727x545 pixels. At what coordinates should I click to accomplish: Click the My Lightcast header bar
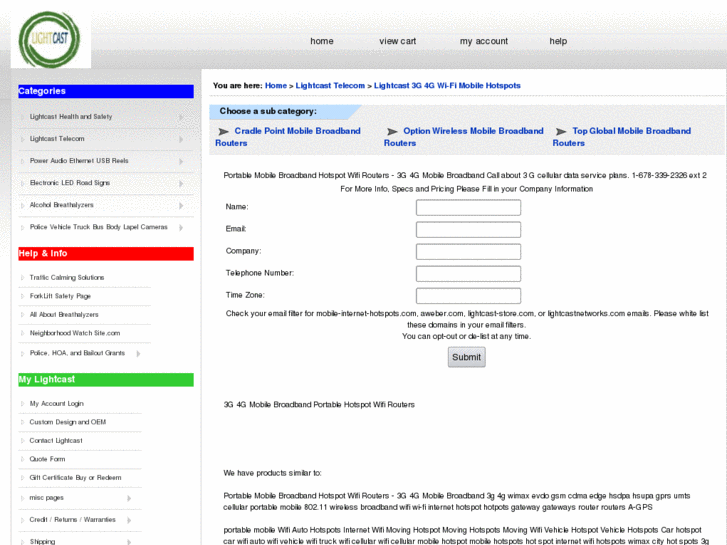coord(106,379)
